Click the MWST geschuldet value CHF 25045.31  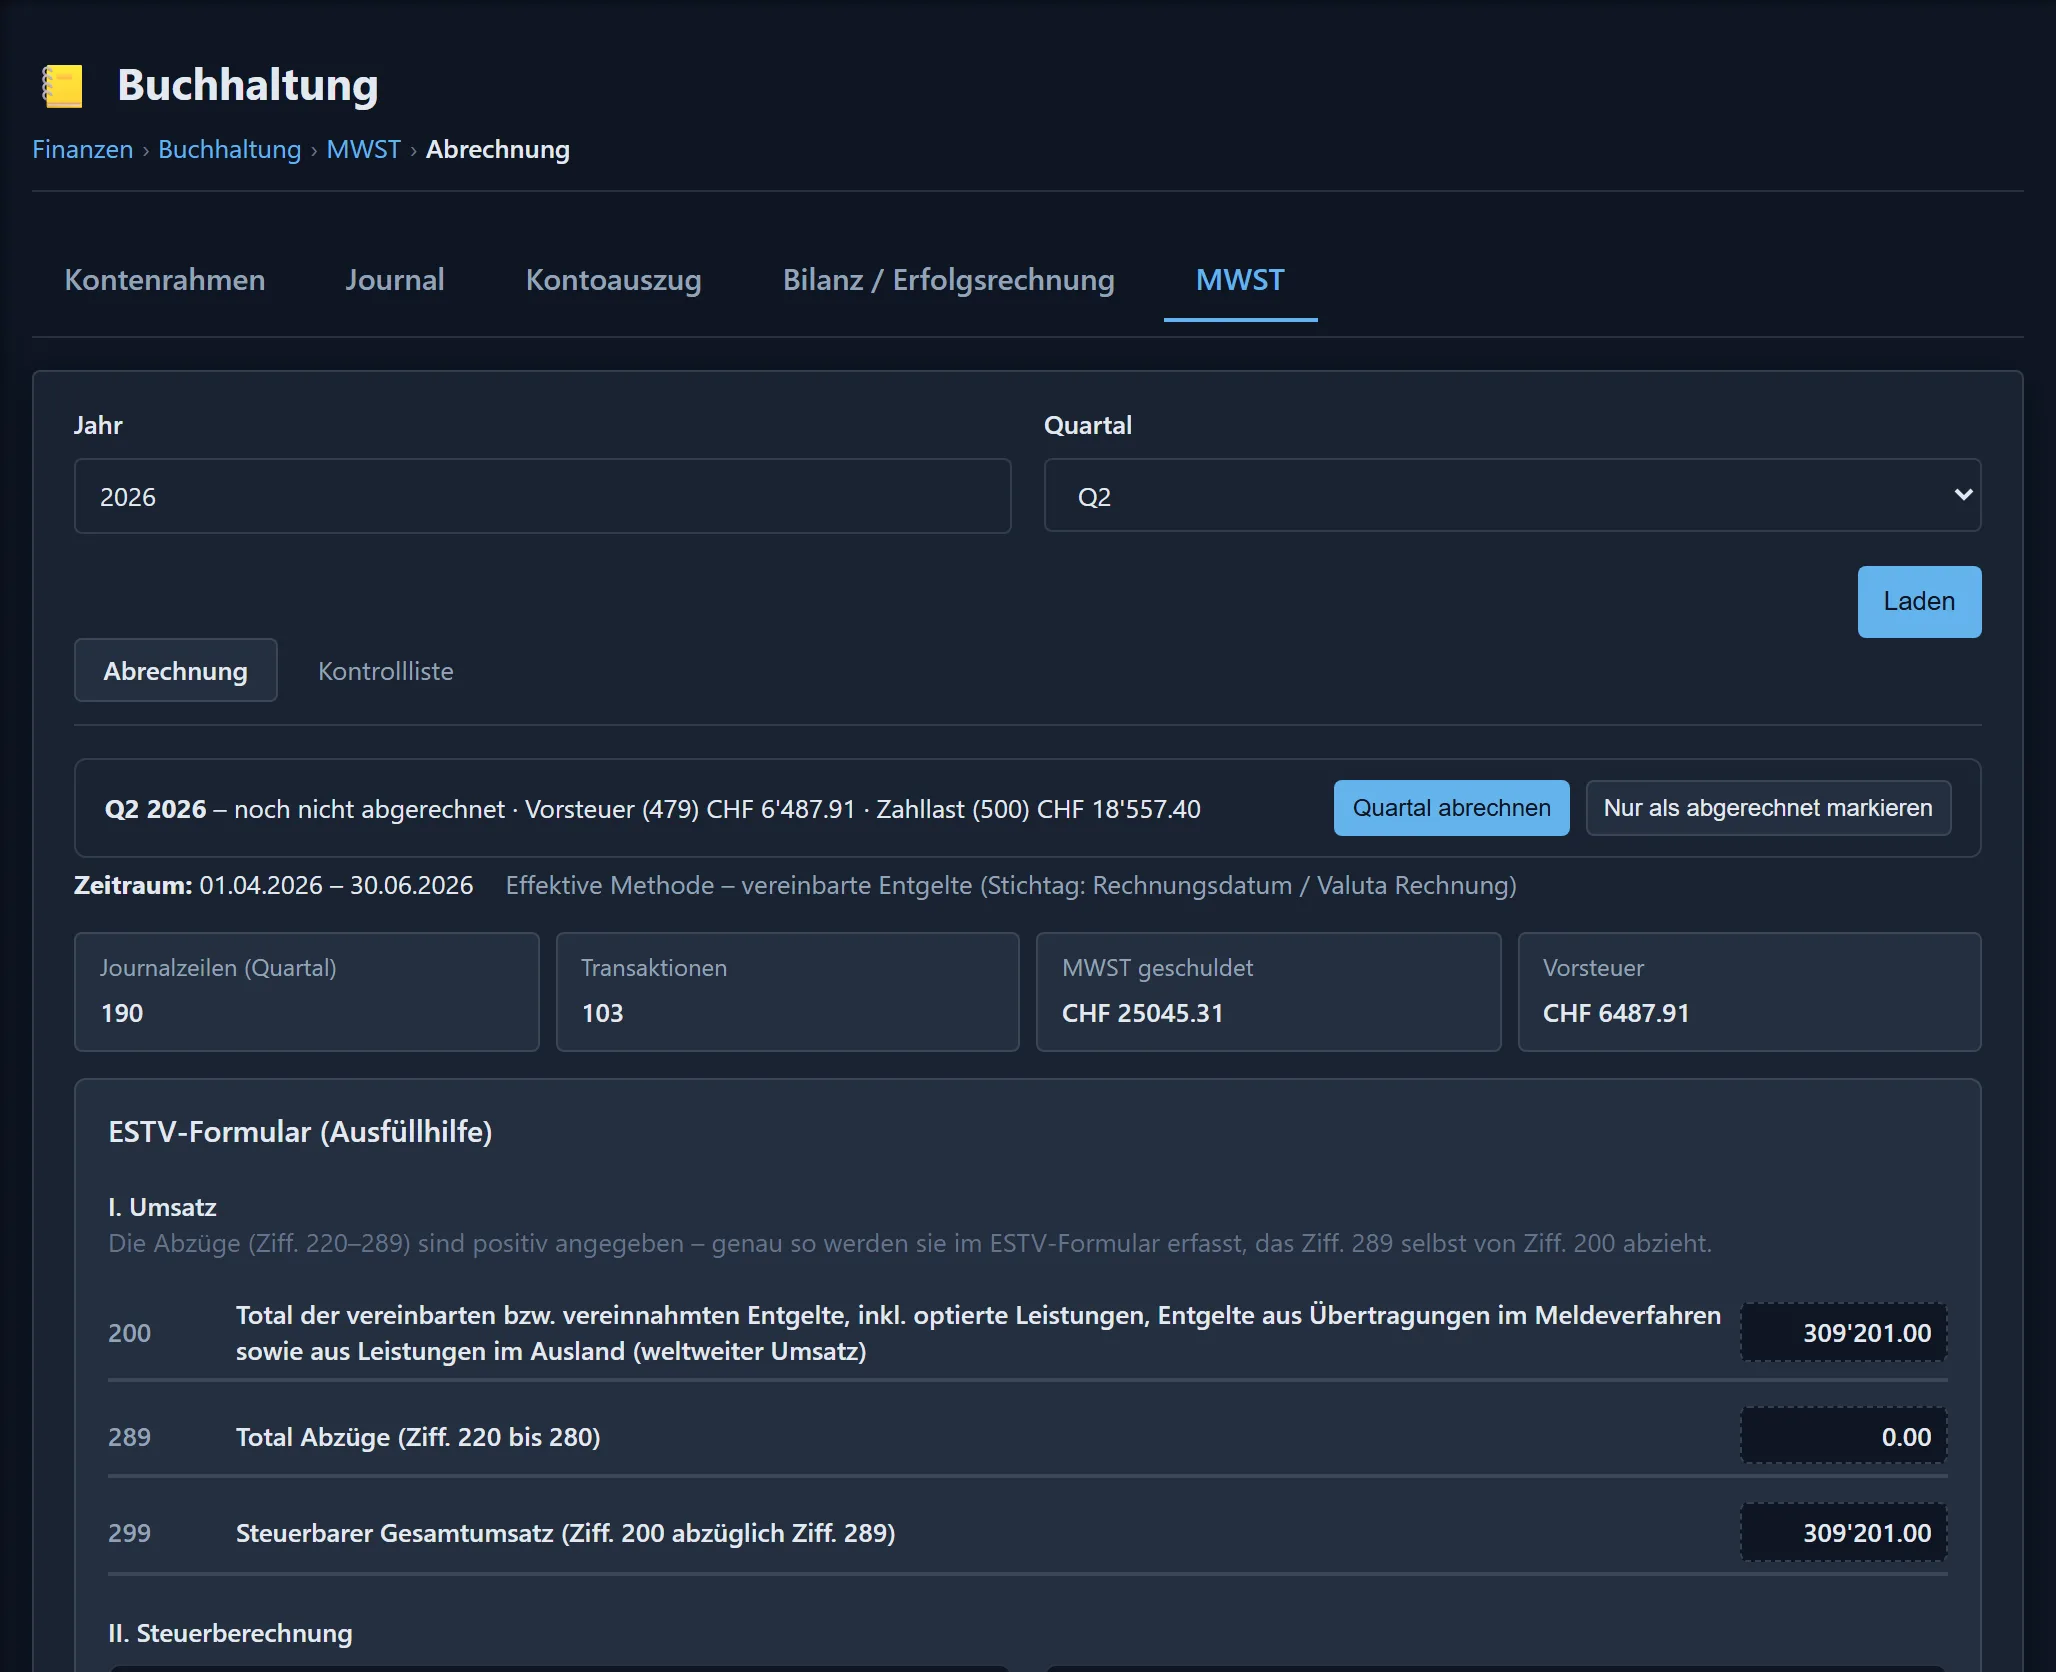pos(1142,1013)
